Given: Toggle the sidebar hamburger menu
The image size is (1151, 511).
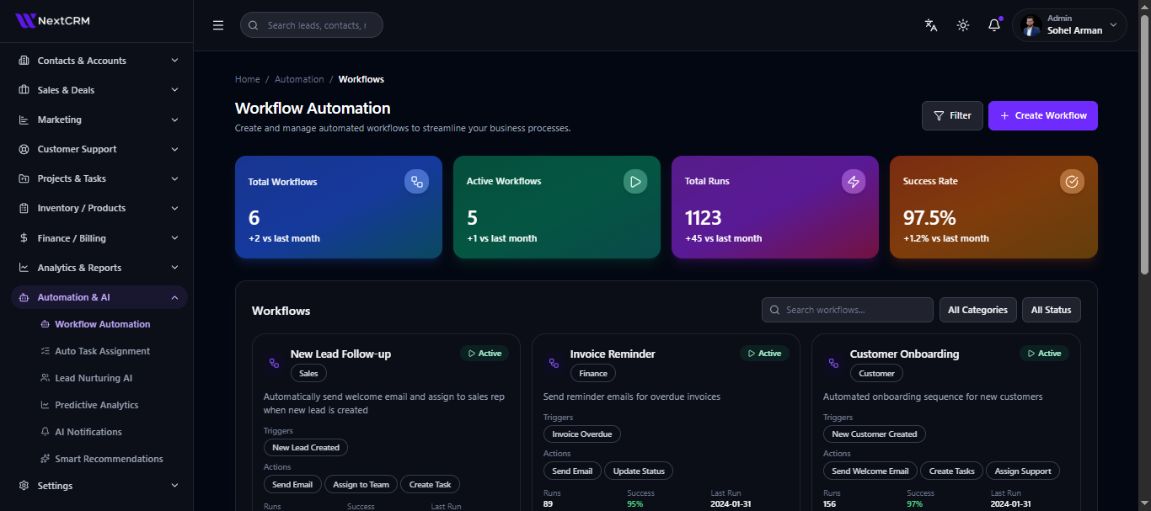Looking at the screenshot, I should [x=218, y=25].
